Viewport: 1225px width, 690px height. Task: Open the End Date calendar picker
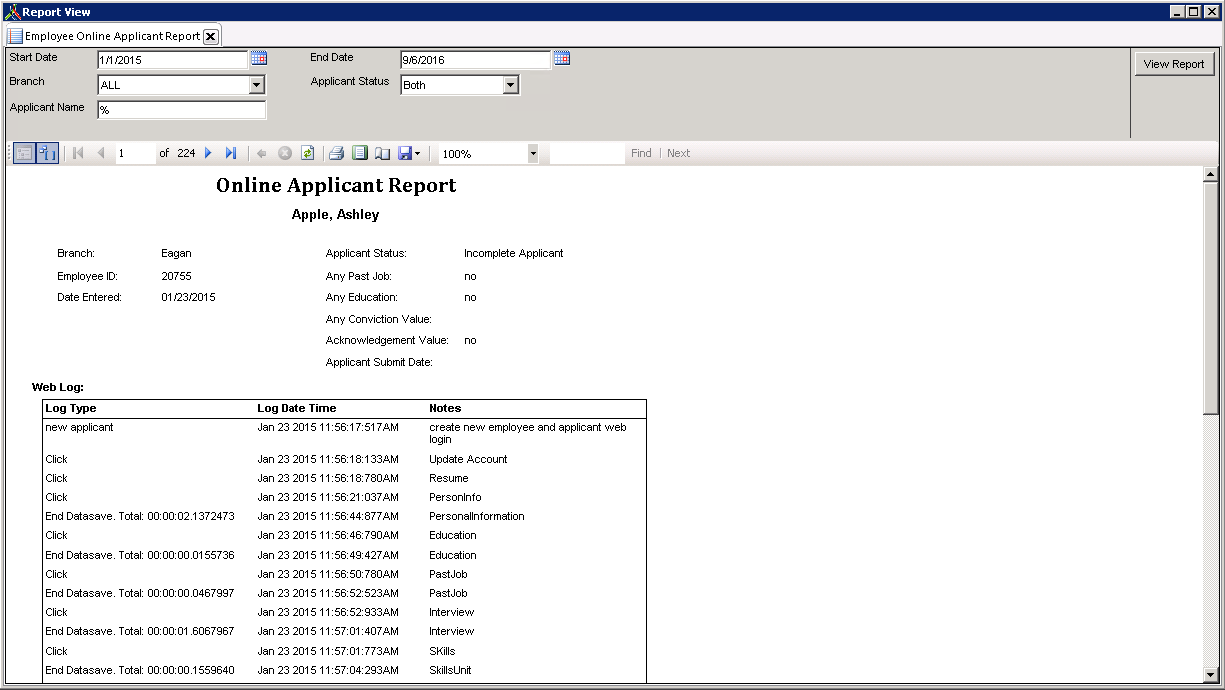(561, 58)
